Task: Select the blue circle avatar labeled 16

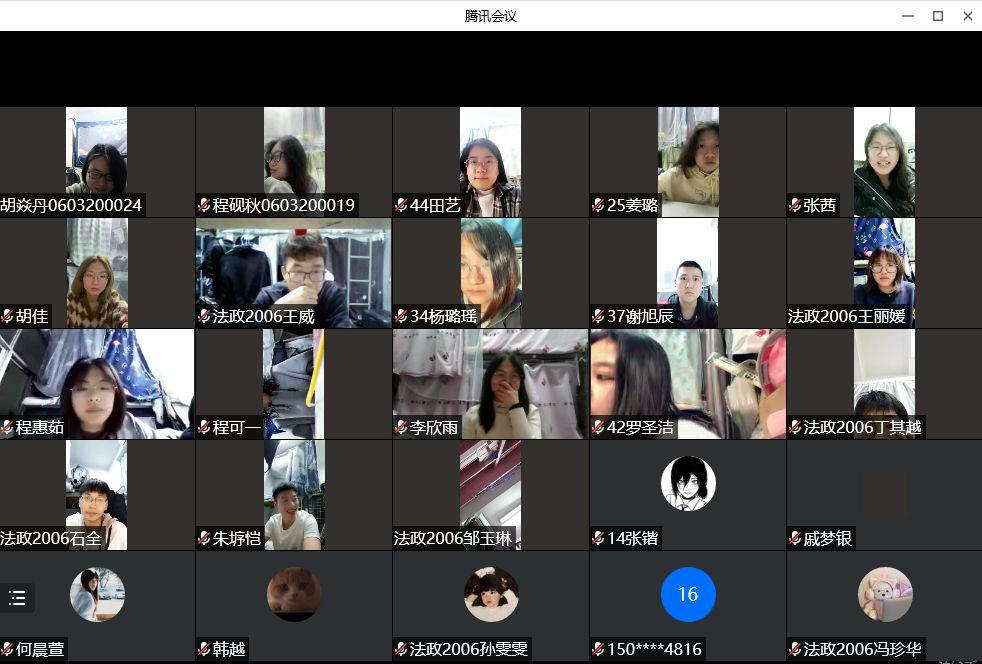Action: coord(688,594)
